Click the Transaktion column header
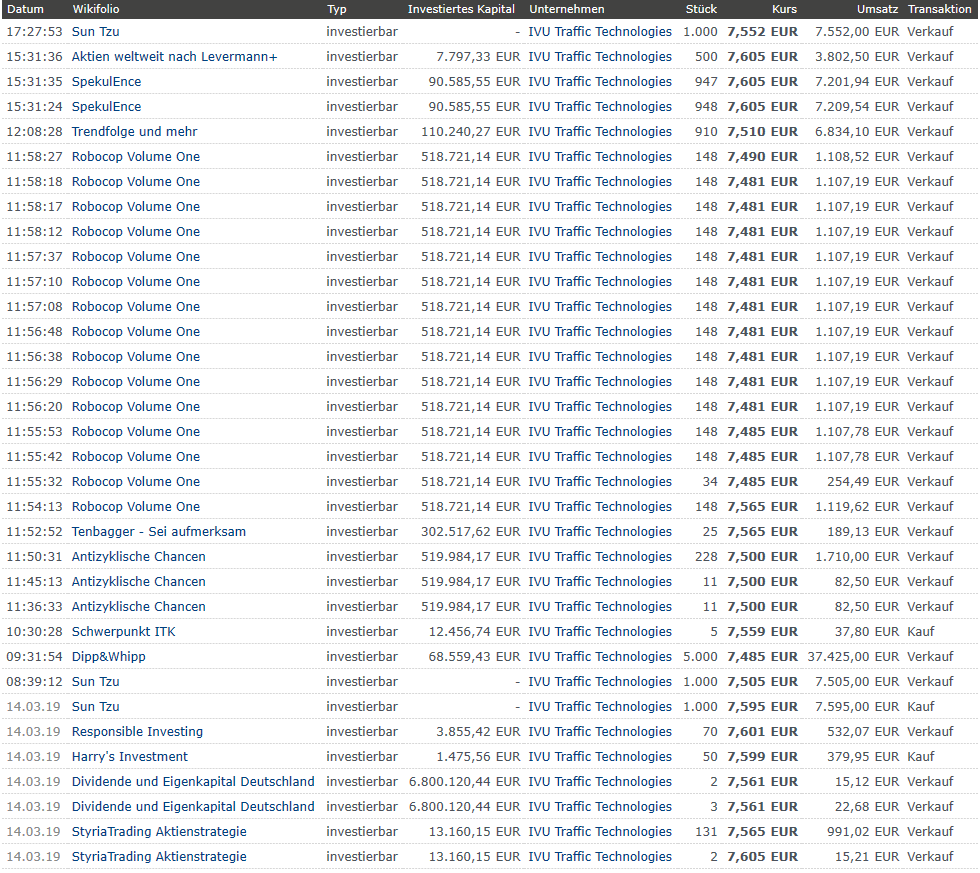The image size is (980, 873). point(939,9)
